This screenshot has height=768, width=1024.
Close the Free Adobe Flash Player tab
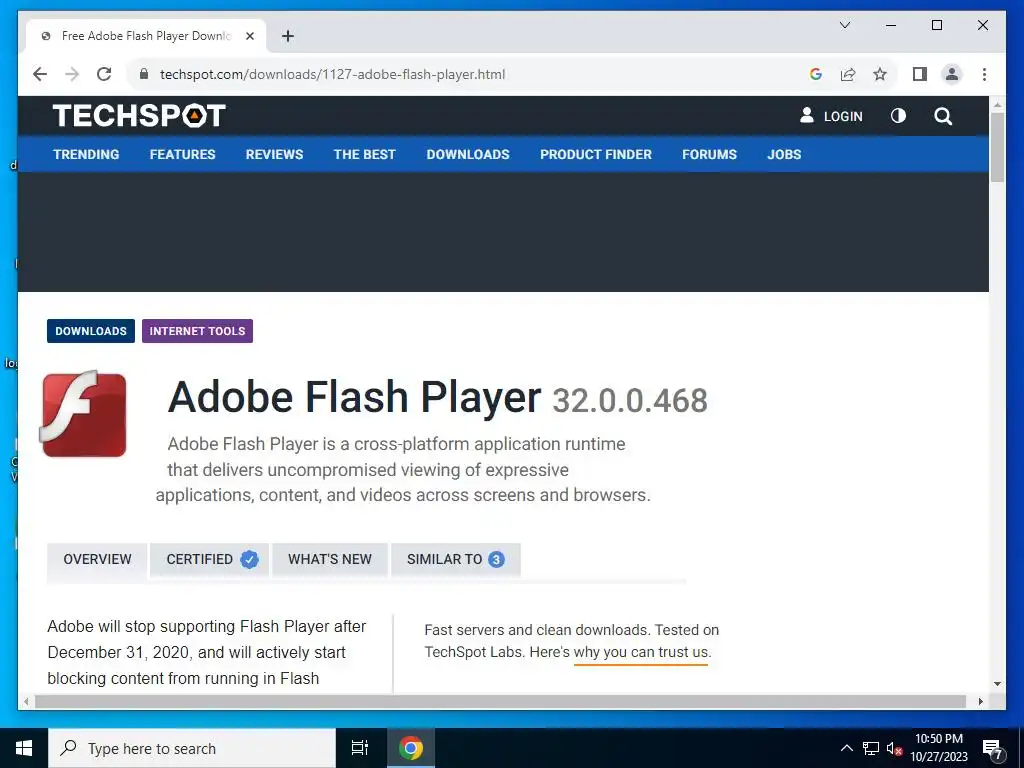tap(249, 36)
